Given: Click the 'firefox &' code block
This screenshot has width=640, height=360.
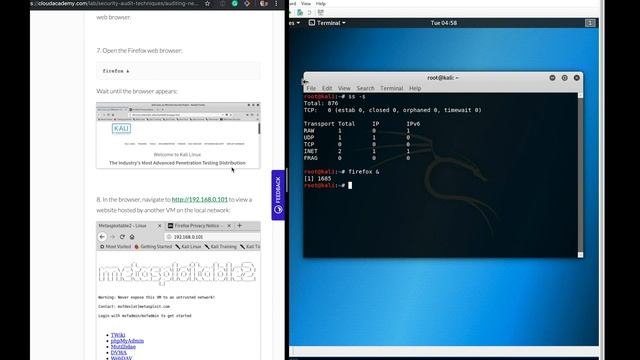Looking at the screenshot, I should 178,71.
